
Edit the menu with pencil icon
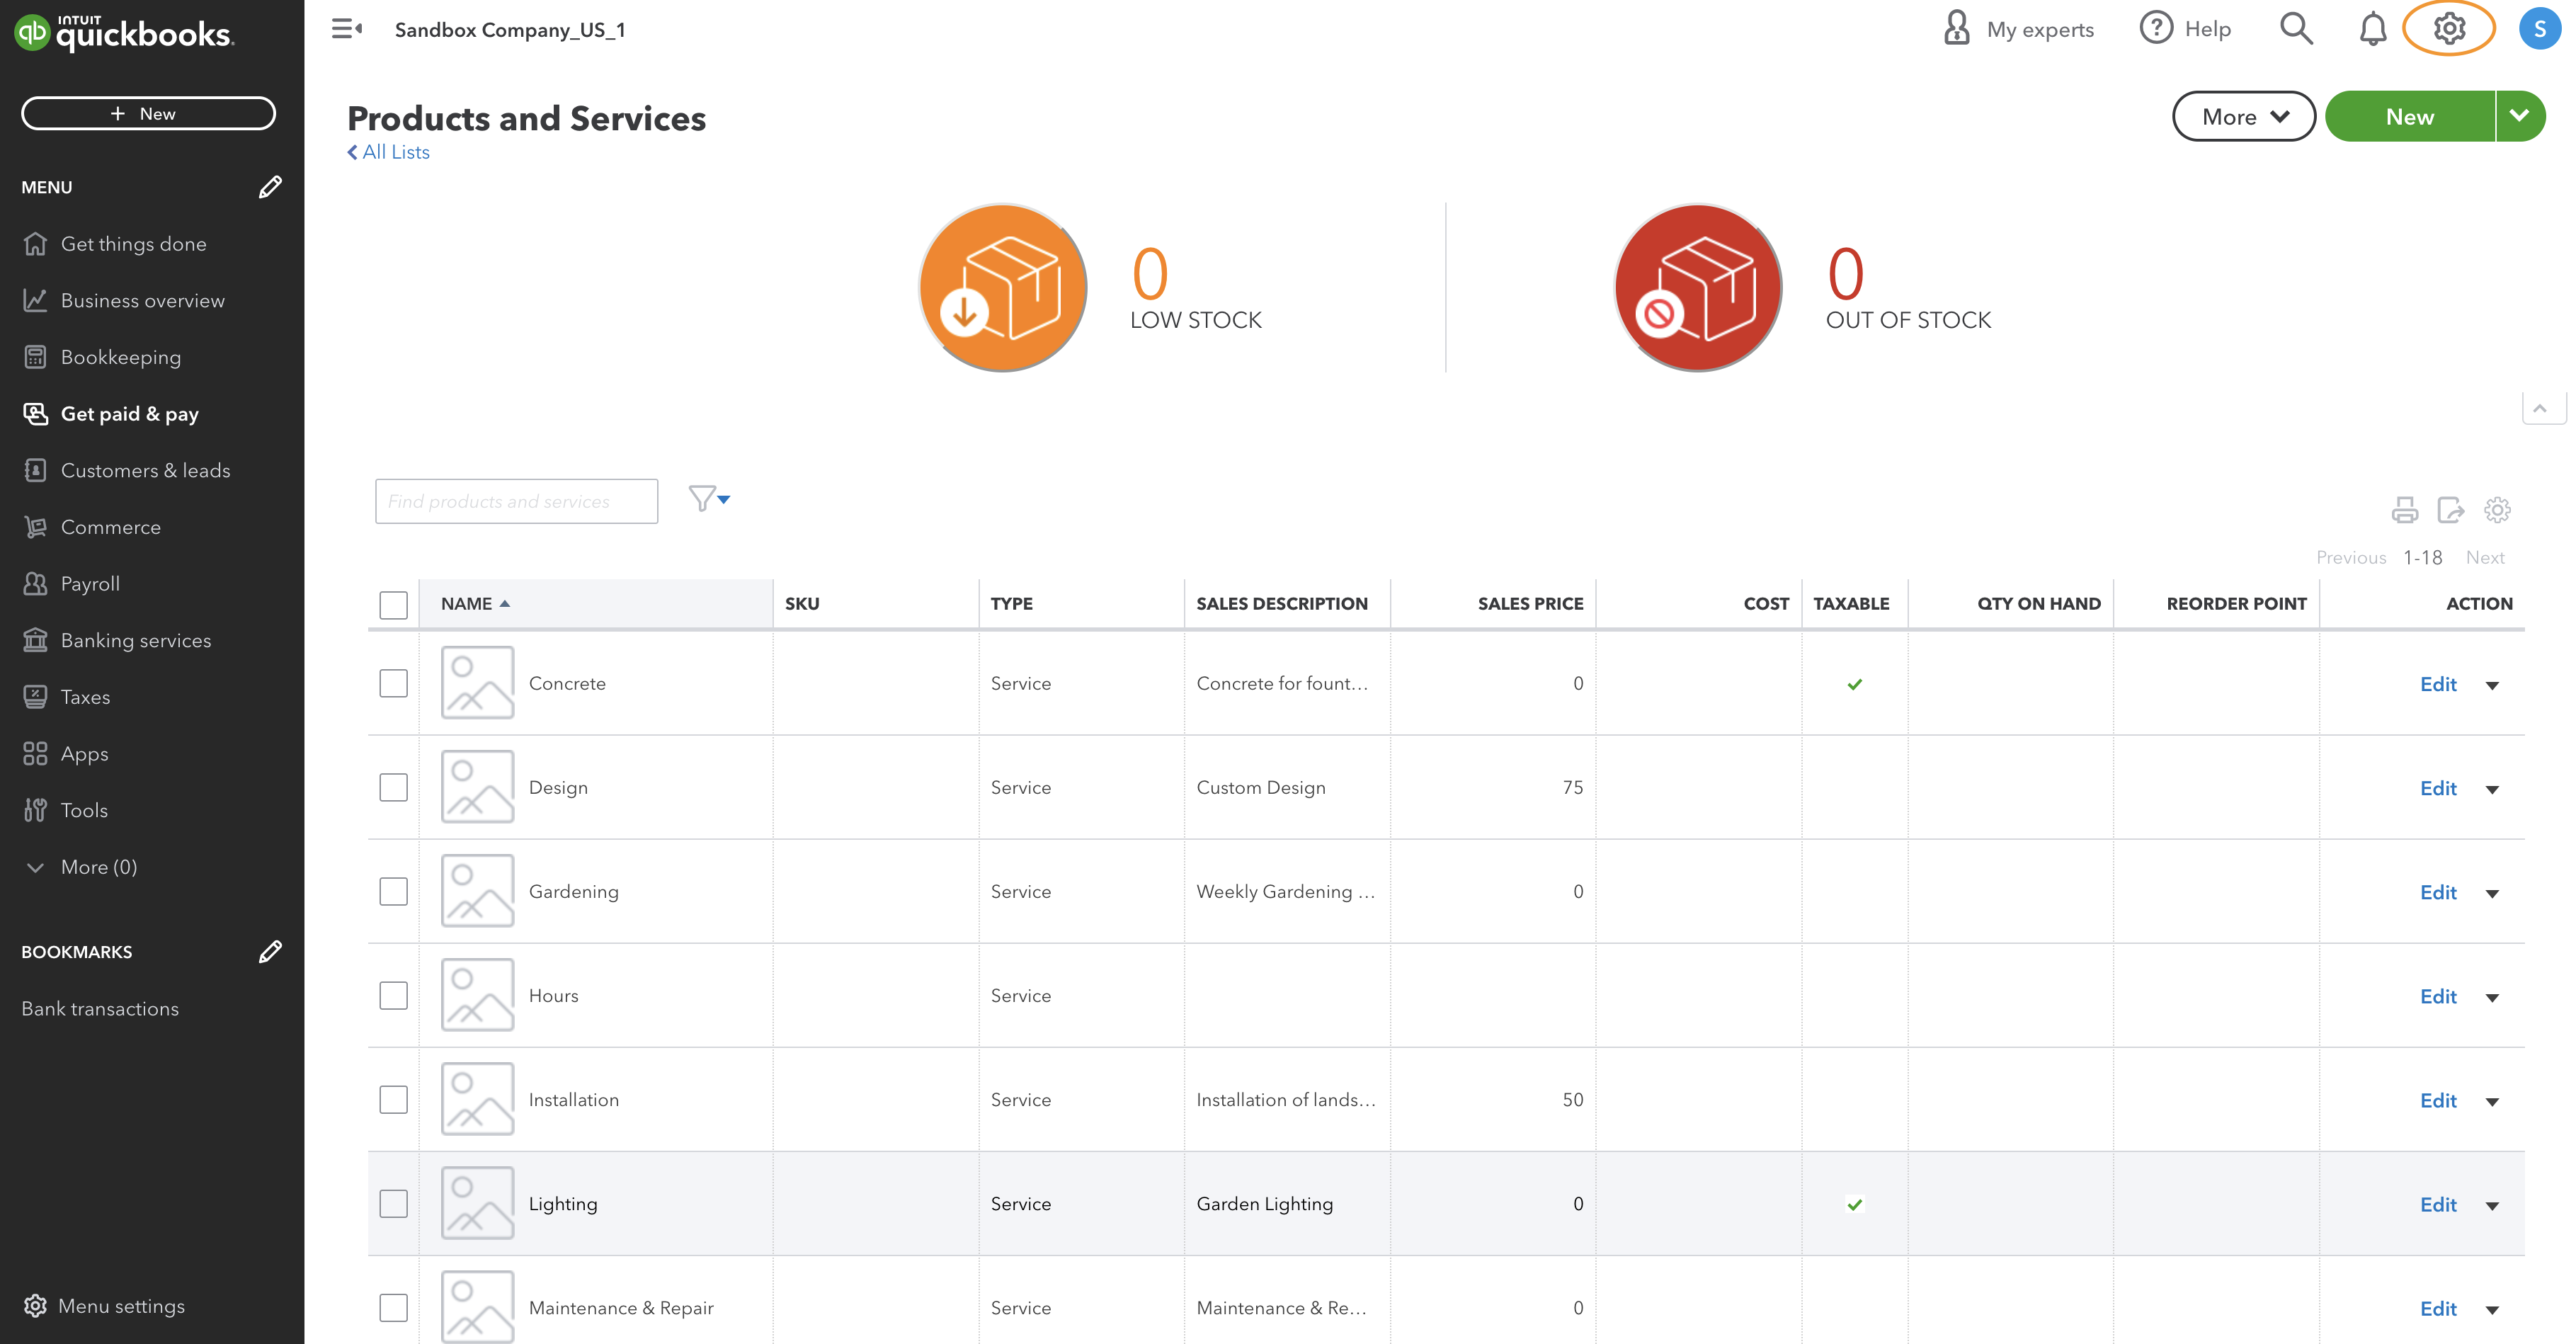coord(270,187)
